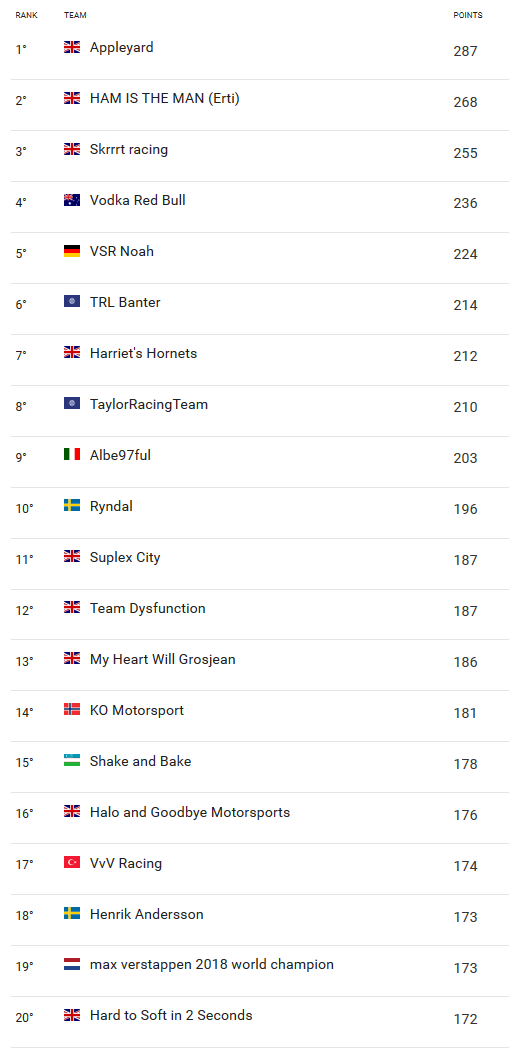This screenshot has width=509, height=1050.
Task: Select the Harriet's Hornets team name
Action: pyautogui.click(x=143, y=353)
